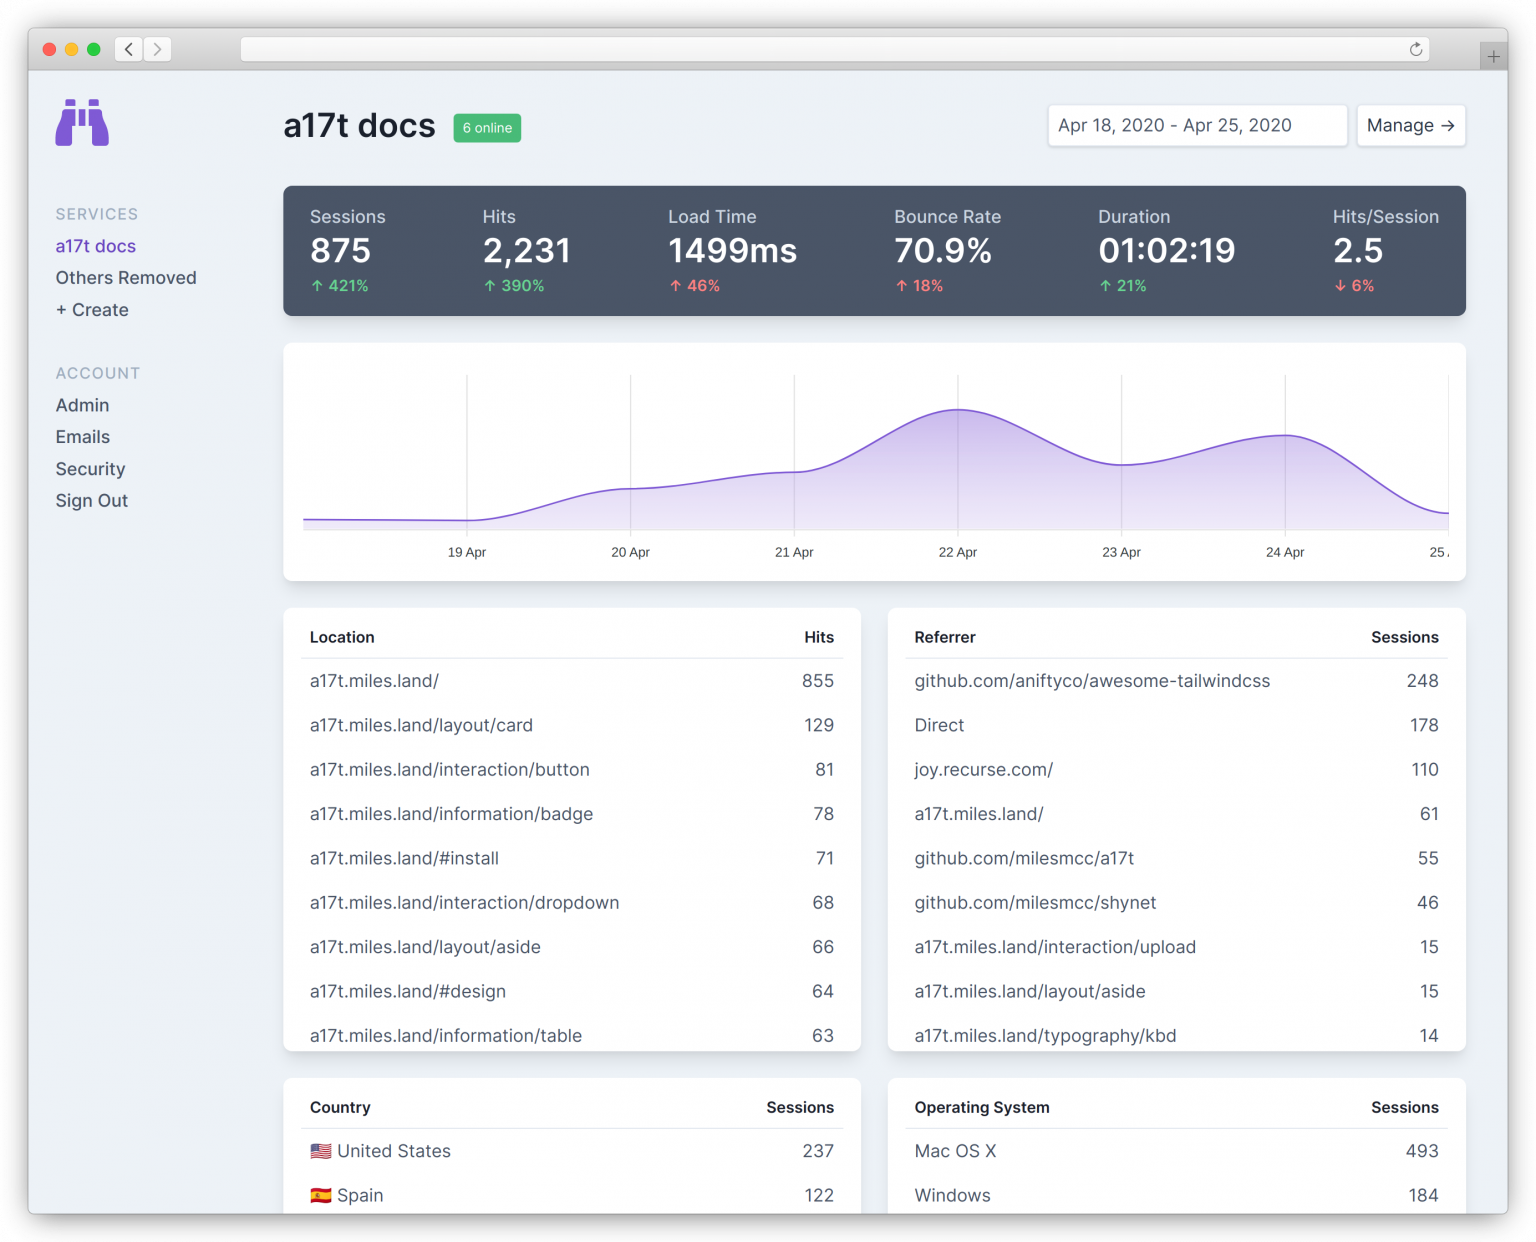
Task: Sign Out of the account
Action: (x=91, y=501)
